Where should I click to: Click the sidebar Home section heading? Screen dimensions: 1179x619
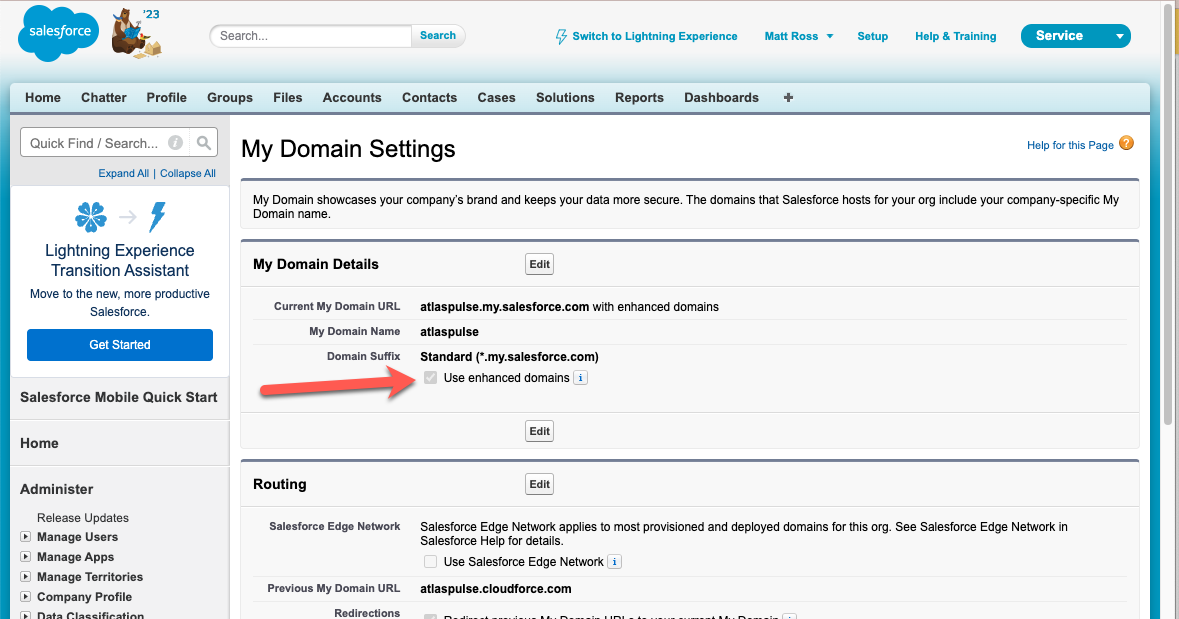click(39, 444)
